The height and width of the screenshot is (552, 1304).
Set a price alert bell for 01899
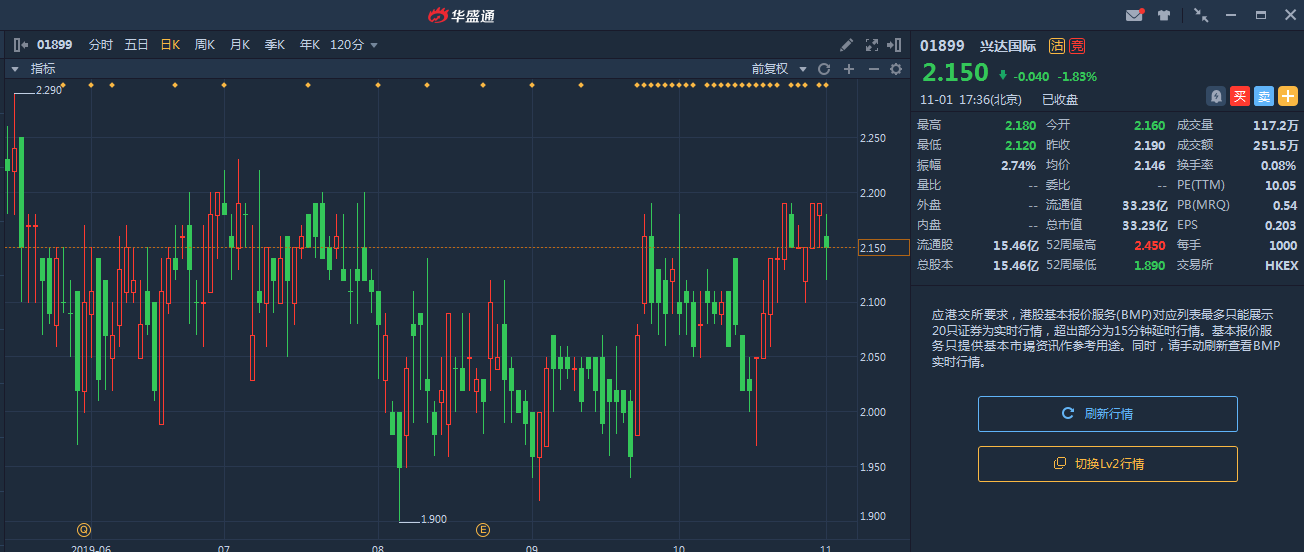[1215, 96]
